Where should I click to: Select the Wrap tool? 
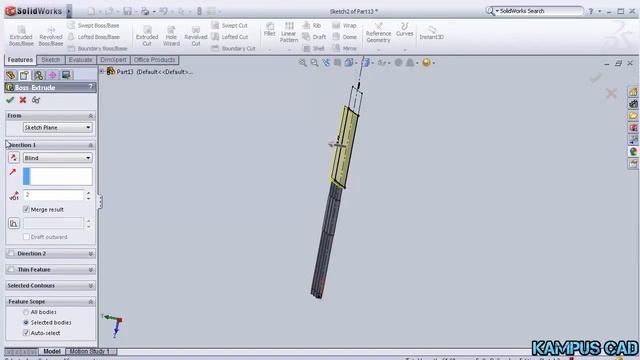coord(344,25)
